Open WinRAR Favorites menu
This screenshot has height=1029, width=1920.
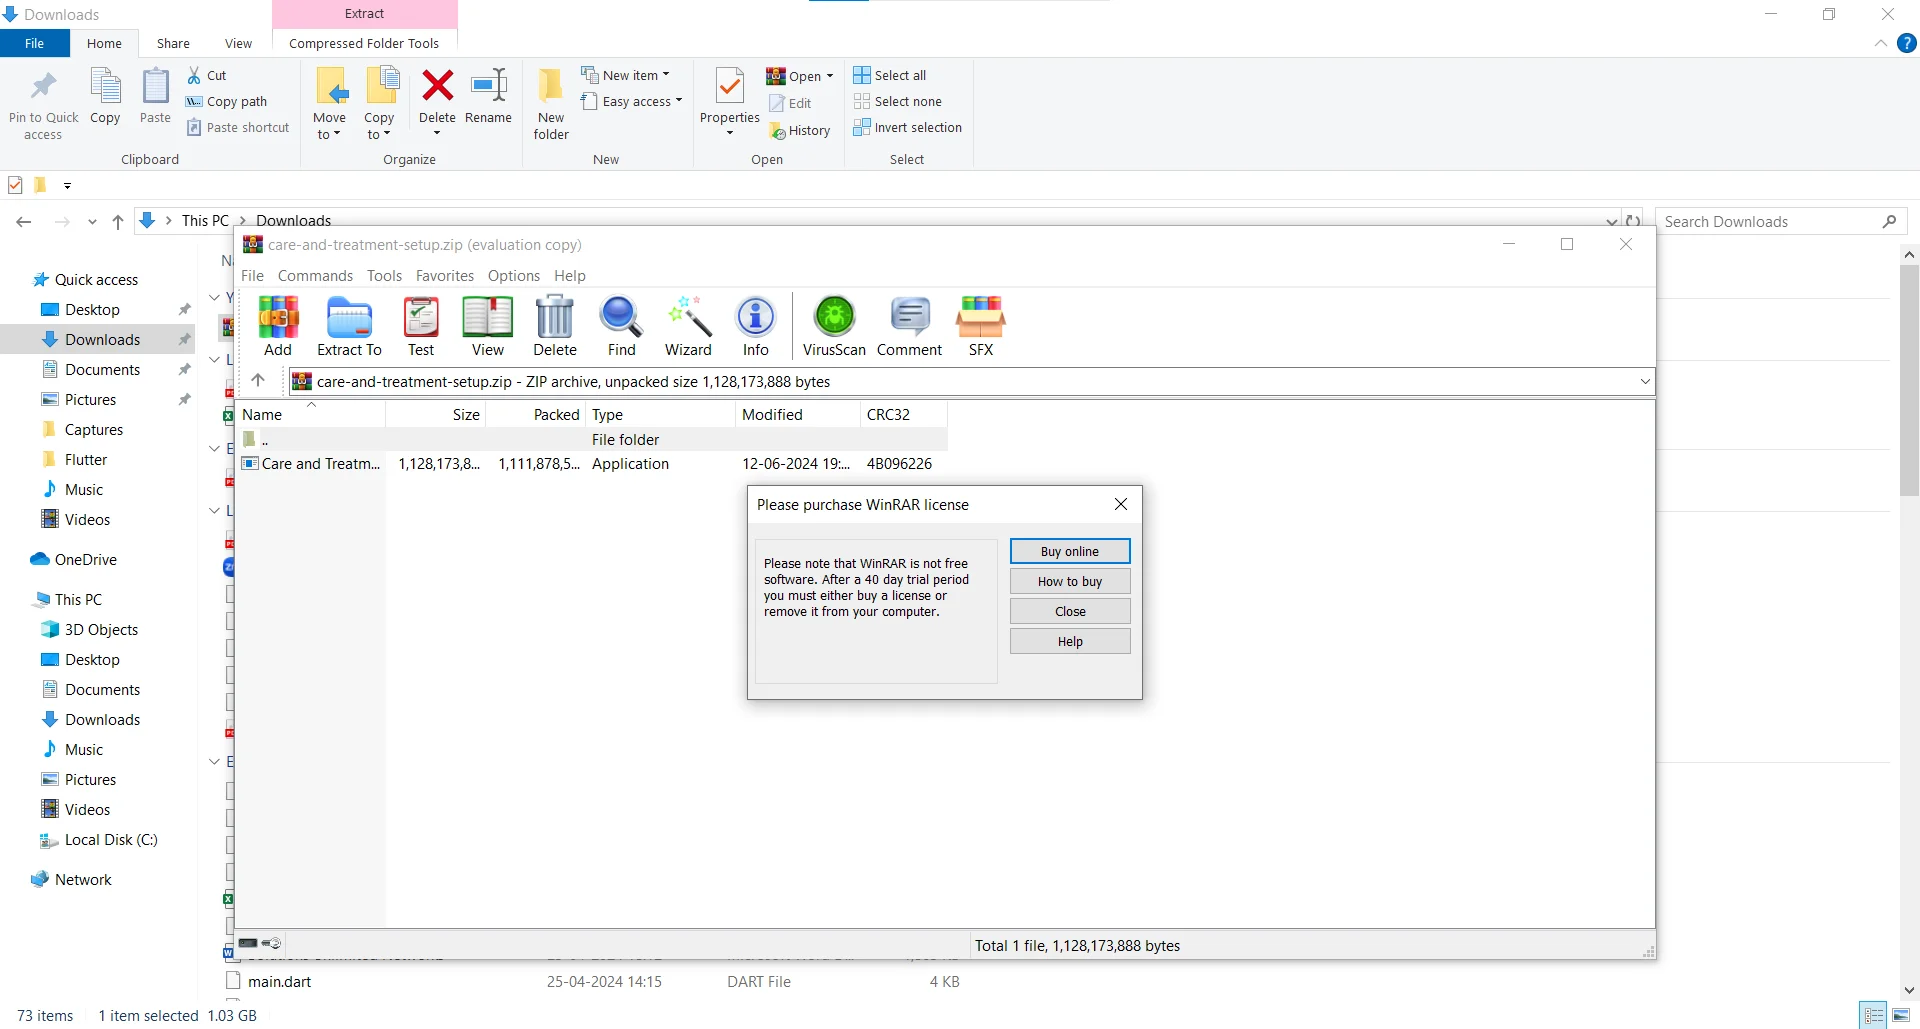(x=445, y=275)
